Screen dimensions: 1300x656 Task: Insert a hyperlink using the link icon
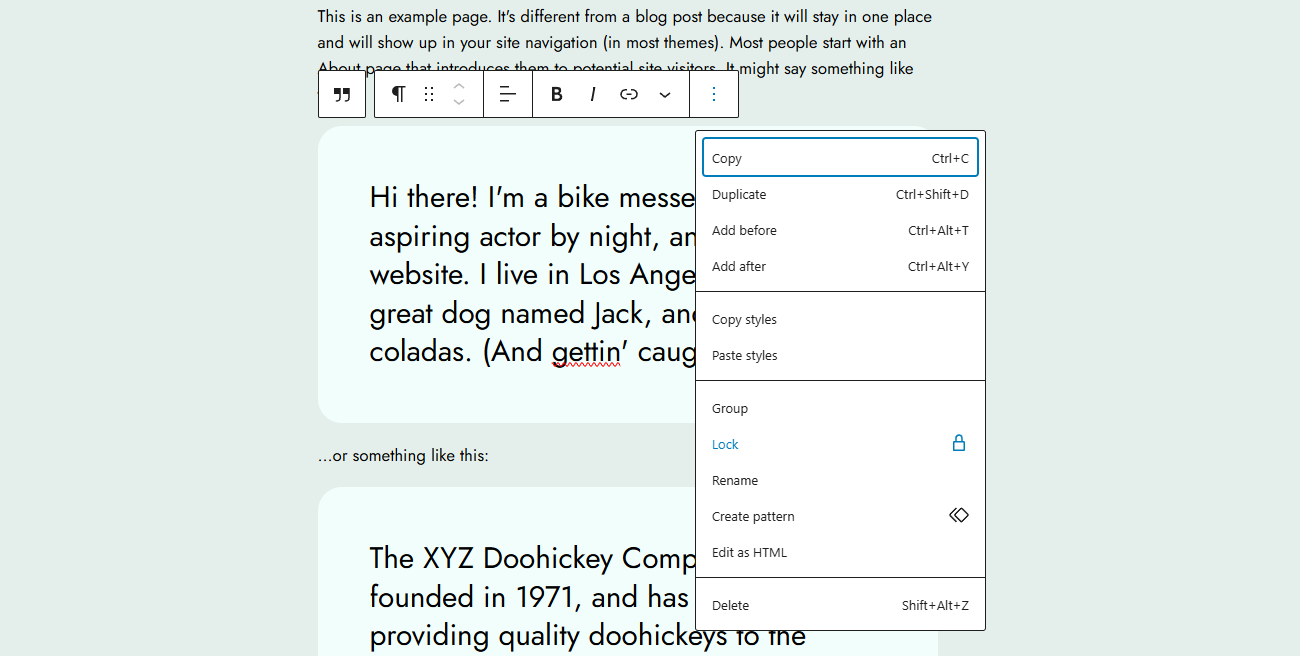point(629,94)
